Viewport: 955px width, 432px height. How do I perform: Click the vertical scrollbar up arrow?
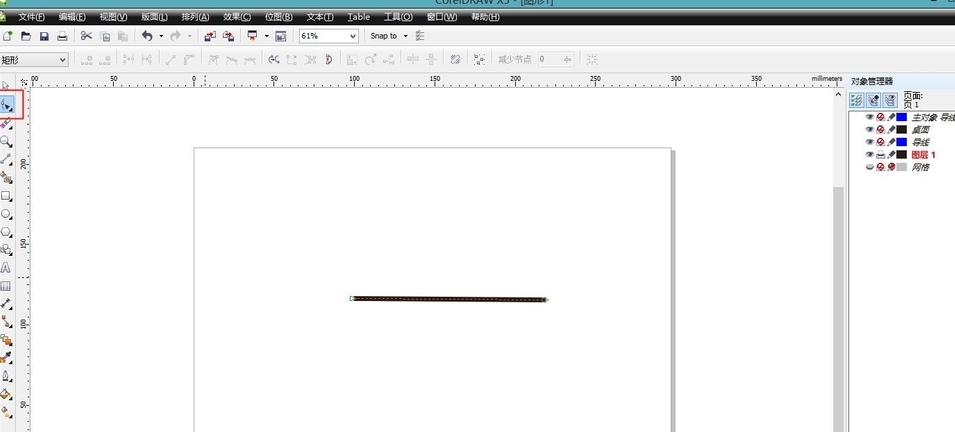point(839,94)
